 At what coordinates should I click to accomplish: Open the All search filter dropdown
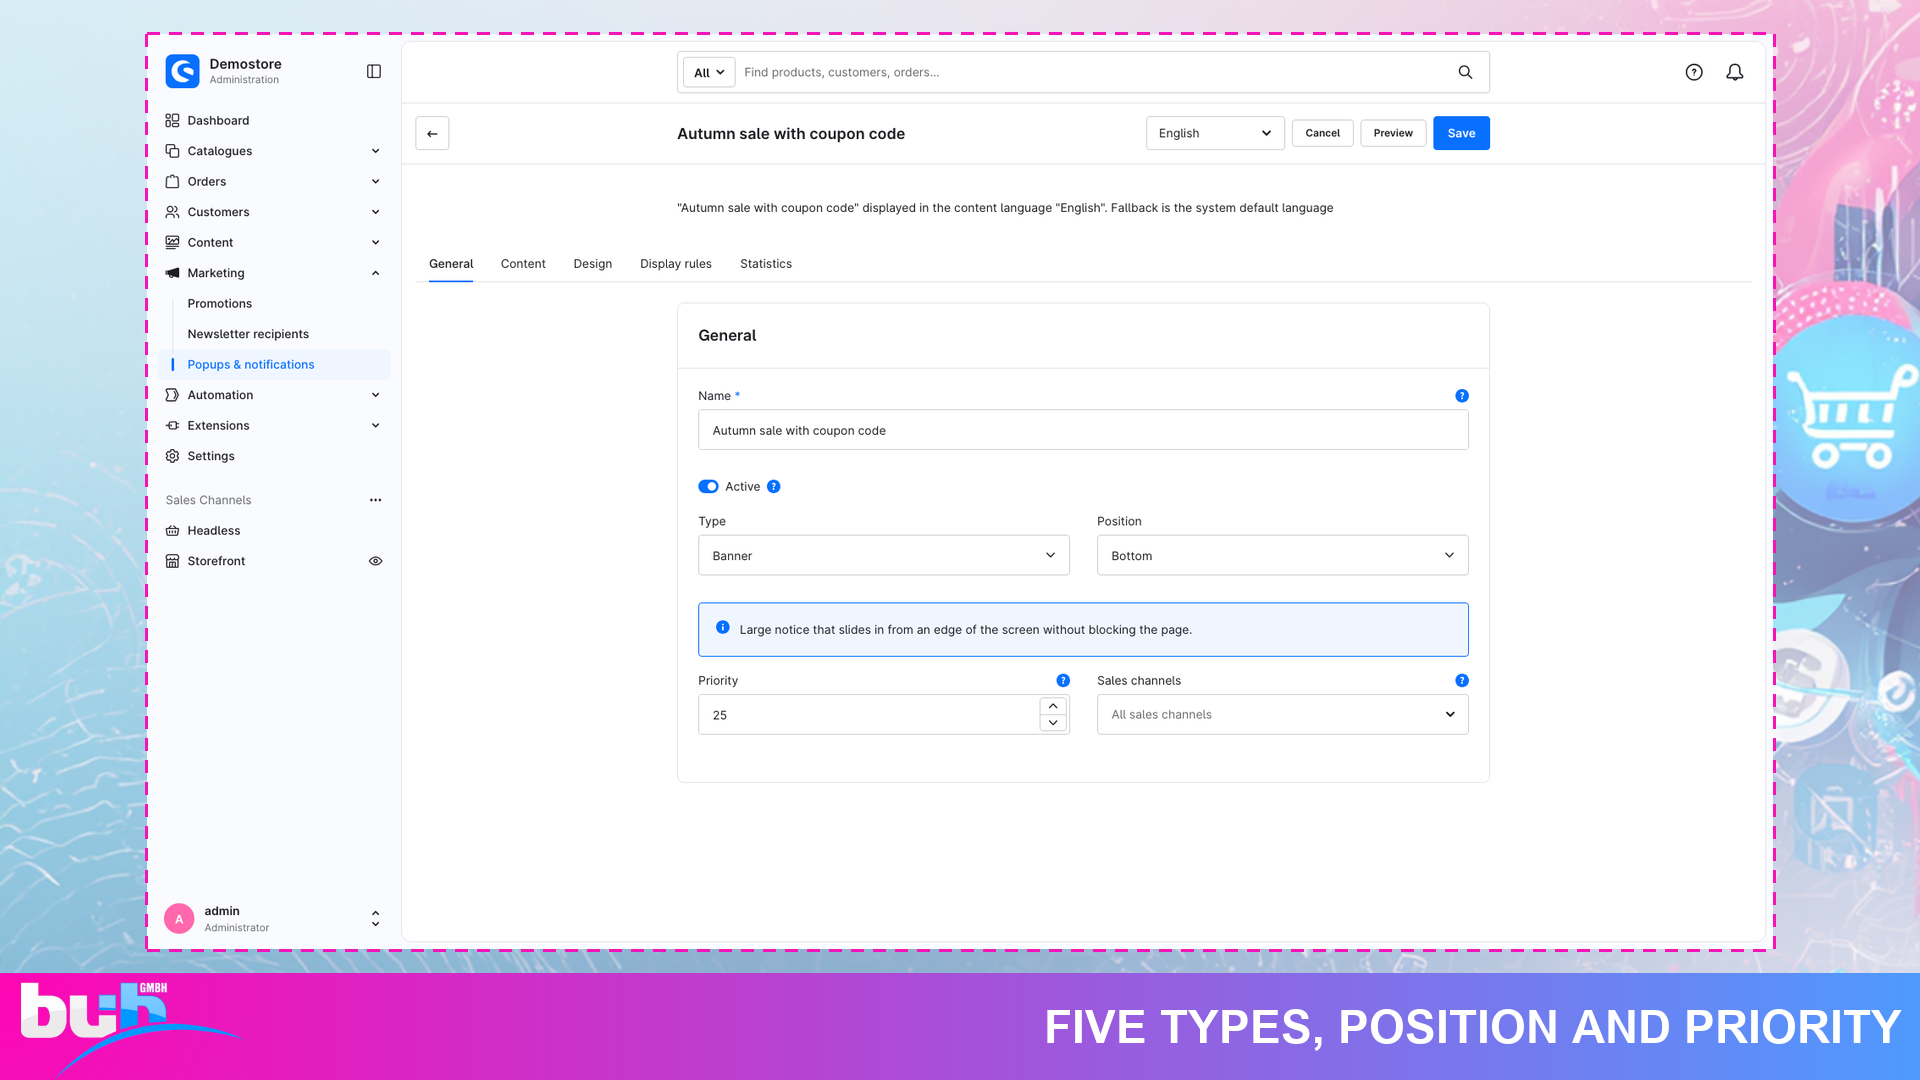(709, 72)
